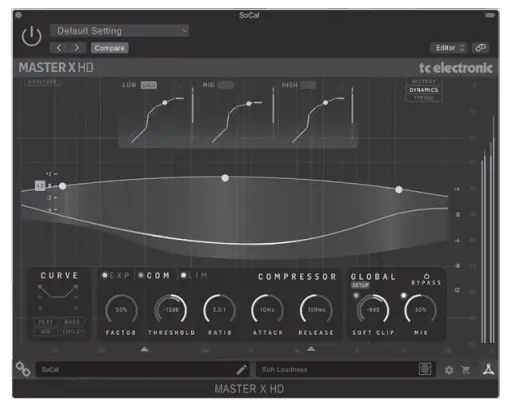Click the High band dynamics curve point
517x416 pixels.
pyautogui.click(x=326, y=103)
